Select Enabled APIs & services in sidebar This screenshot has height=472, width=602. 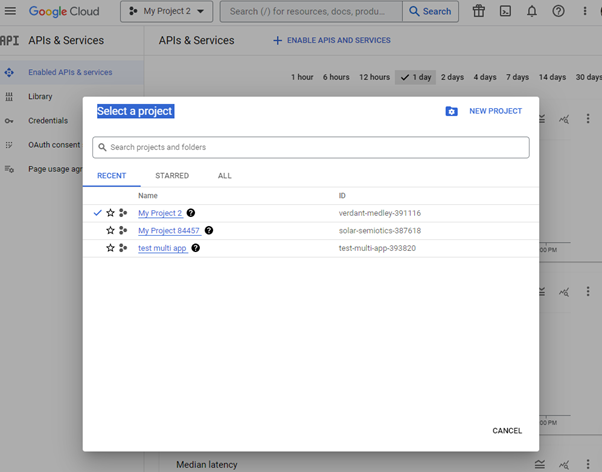click(72, 72)
